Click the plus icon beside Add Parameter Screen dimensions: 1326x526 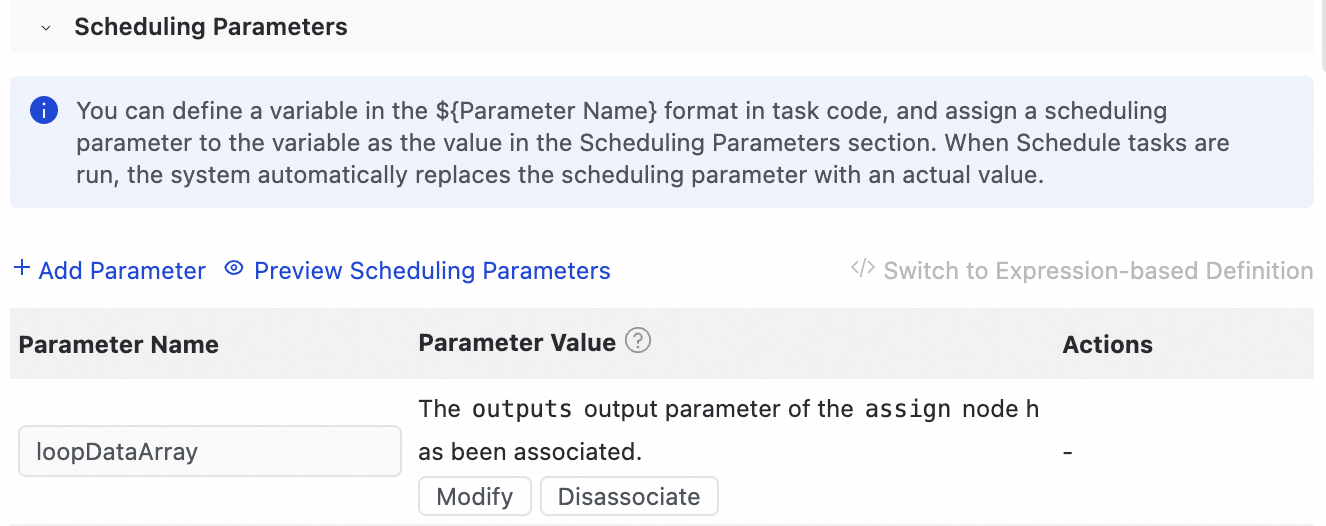tap(22, 270)
